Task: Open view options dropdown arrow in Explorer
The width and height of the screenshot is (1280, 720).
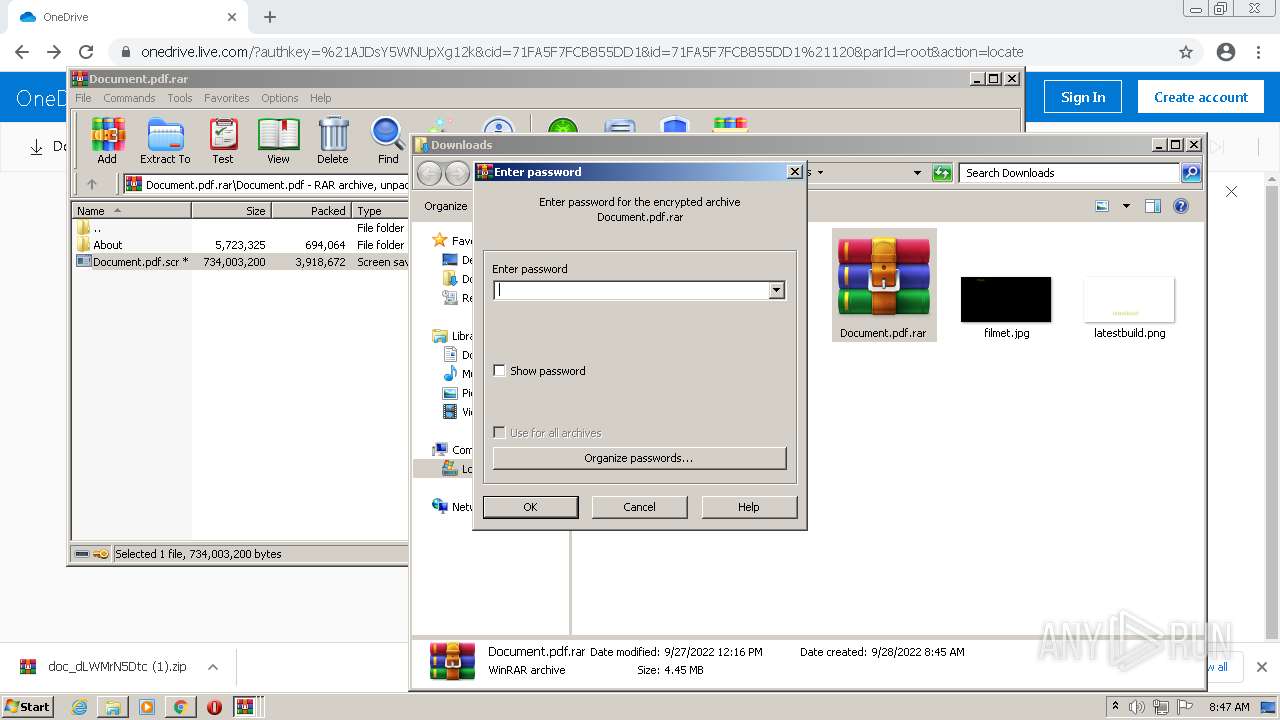Action: coord(1126,206)
